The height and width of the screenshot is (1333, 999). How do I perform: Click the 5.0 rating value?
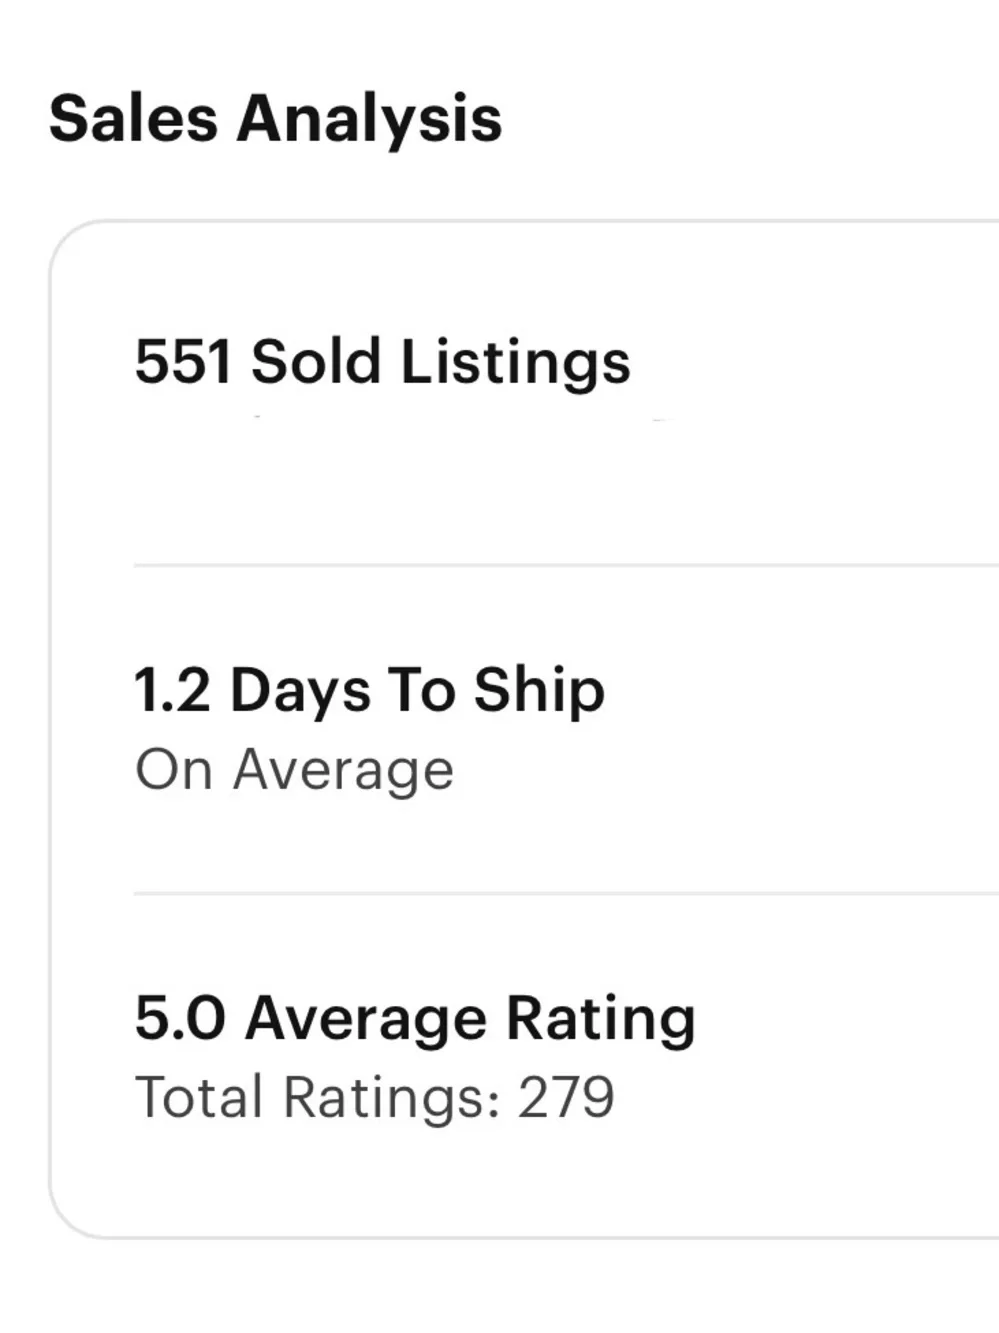[x=180, y=1018]
